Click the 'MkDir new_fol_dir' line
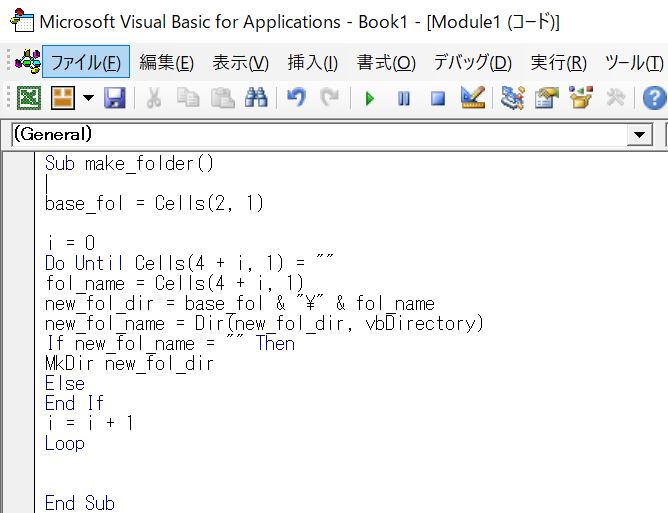The height and width of the screenshot is (513, 668). (x=129, y=363)
